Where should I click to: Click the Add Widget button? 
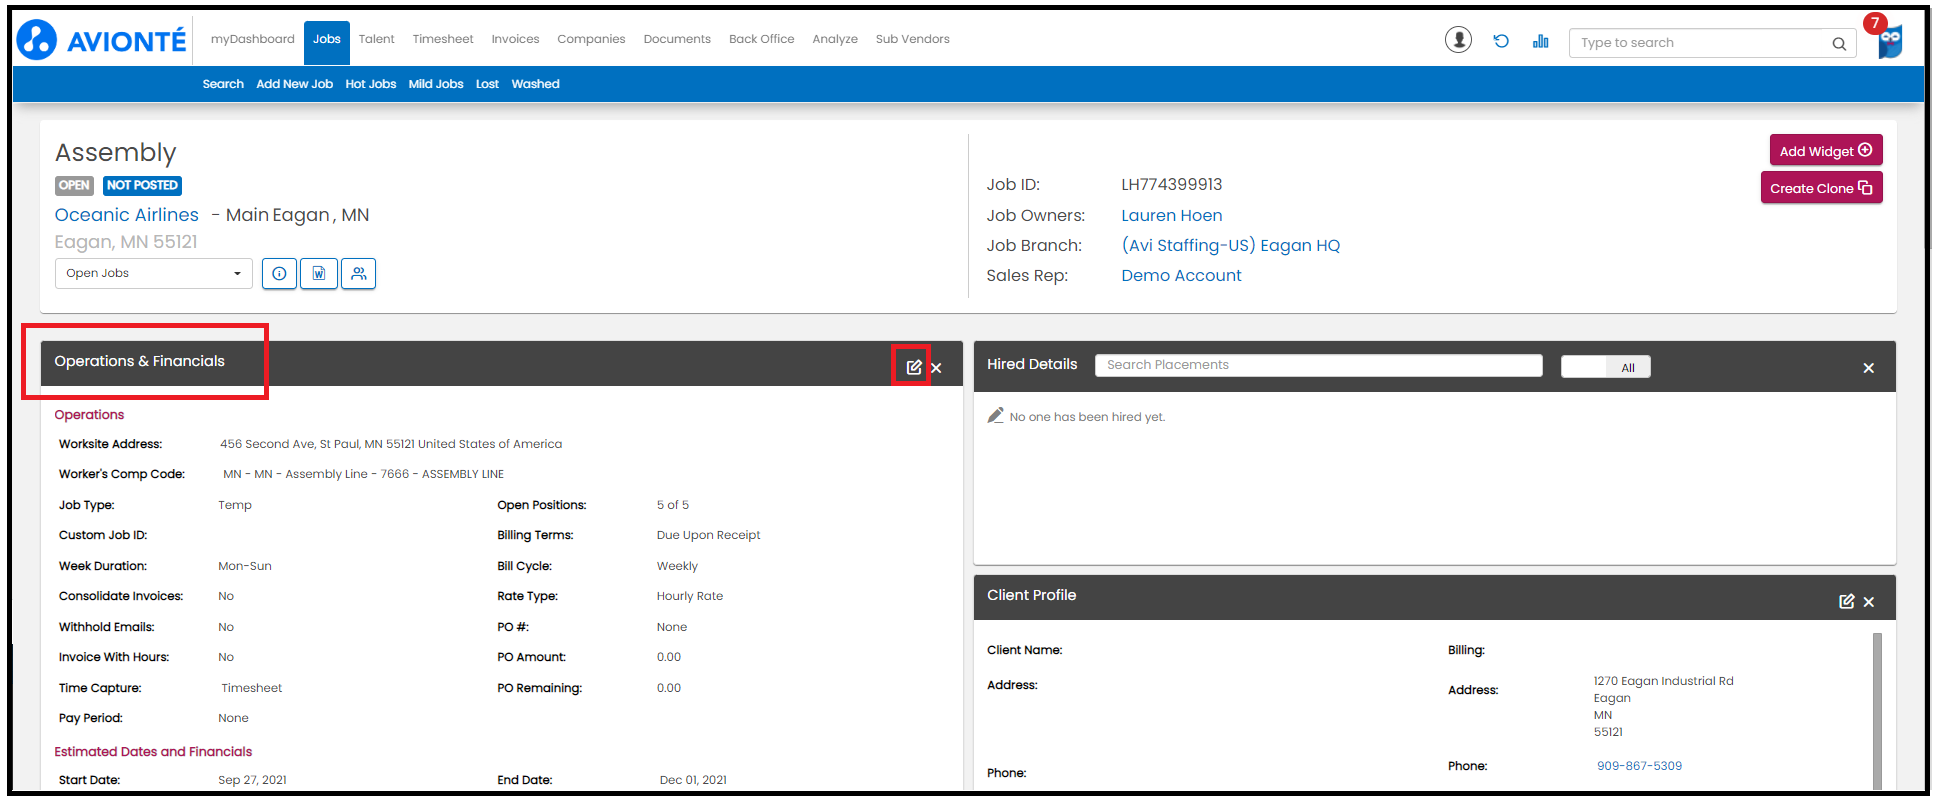point(1826,151)
